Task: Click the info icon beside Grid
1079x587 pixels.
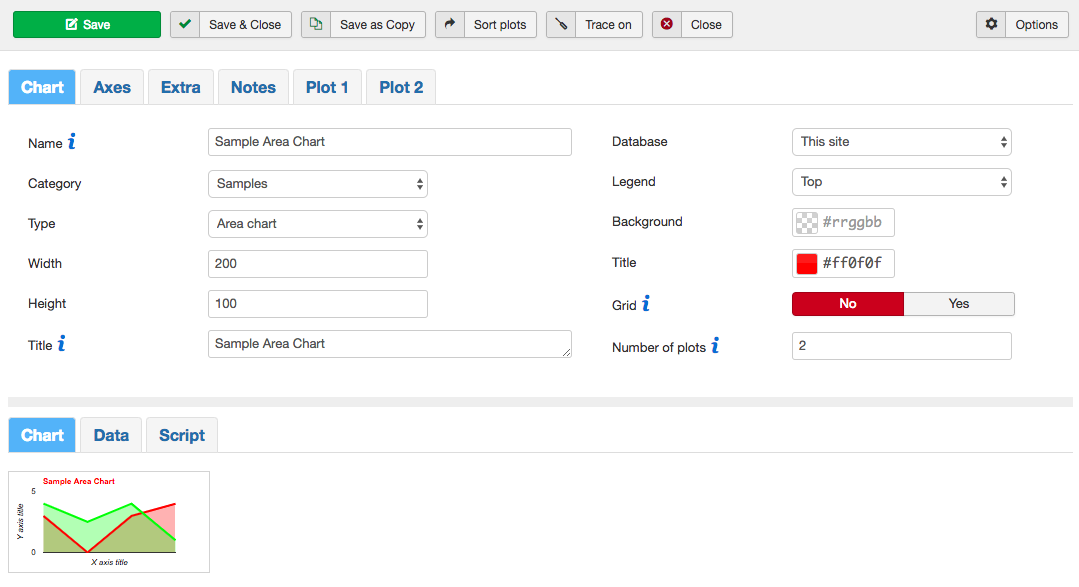Action: (646, 304)
